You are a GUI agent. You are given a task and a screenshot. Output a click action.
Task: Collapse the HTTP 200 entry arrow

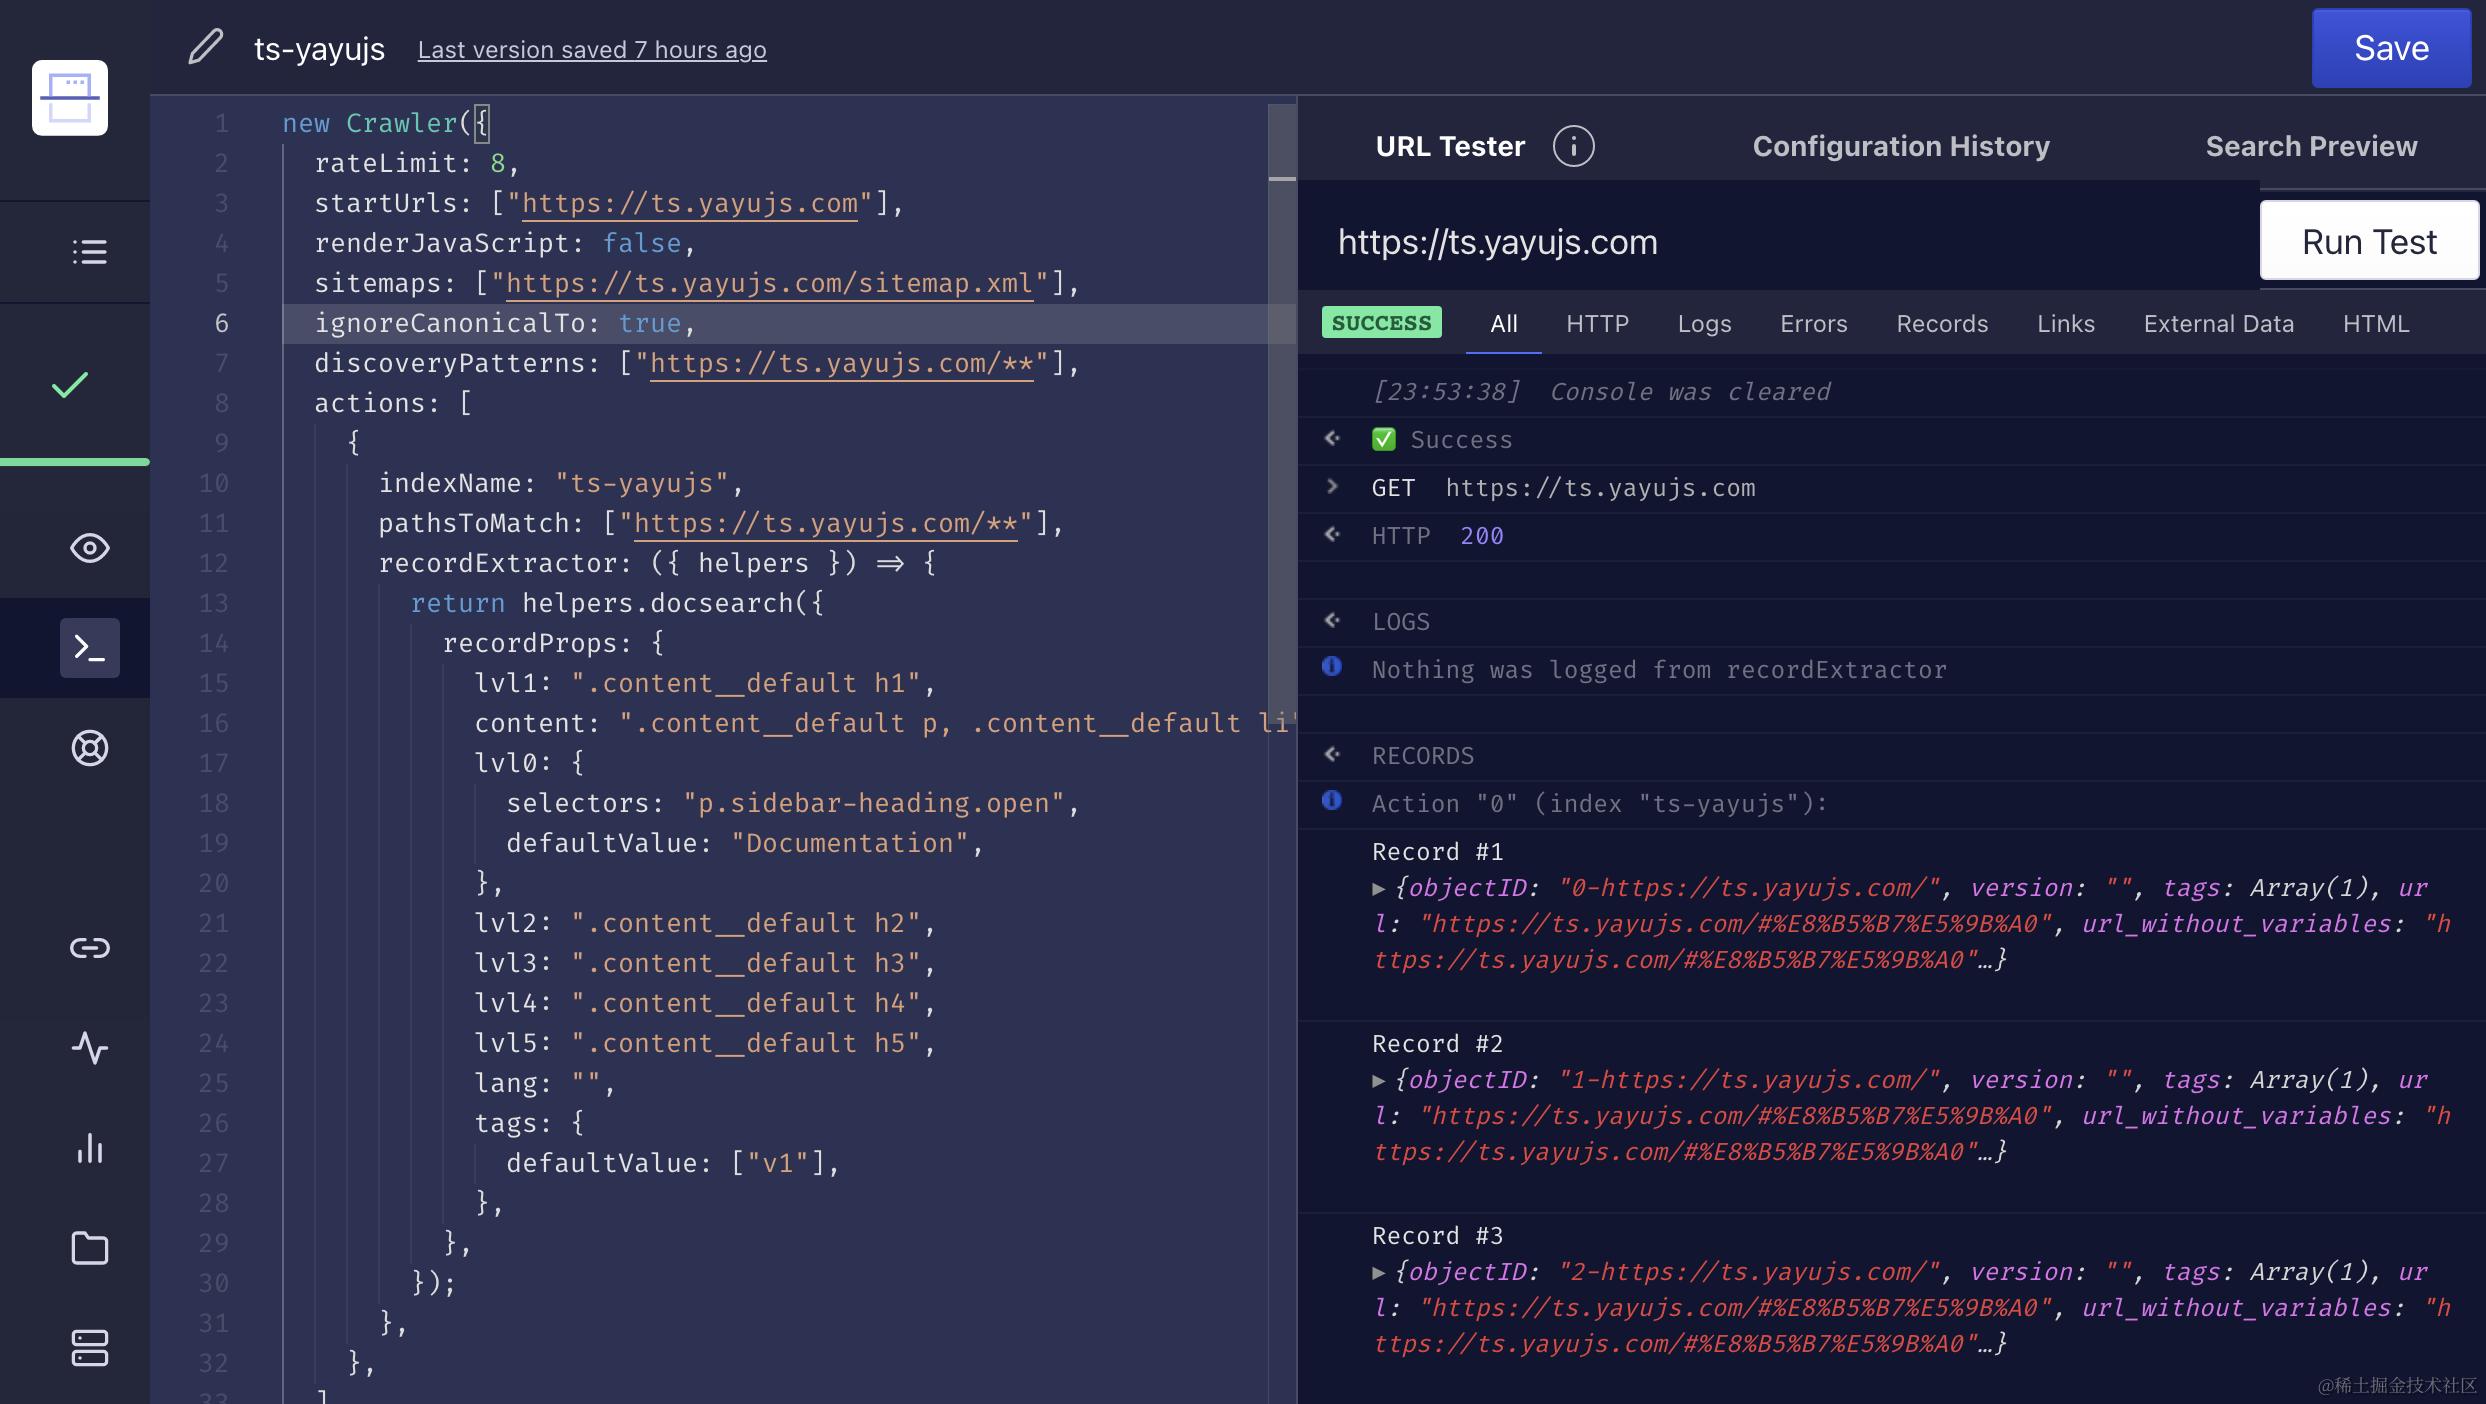(1332, 534)
